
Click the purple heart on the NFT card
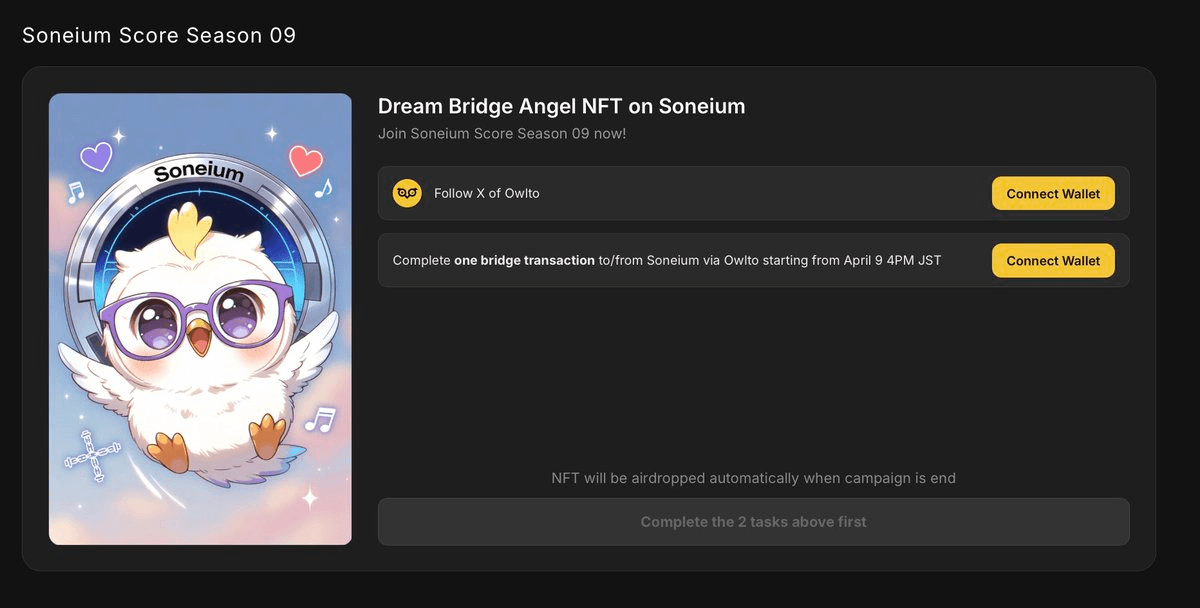97,156
